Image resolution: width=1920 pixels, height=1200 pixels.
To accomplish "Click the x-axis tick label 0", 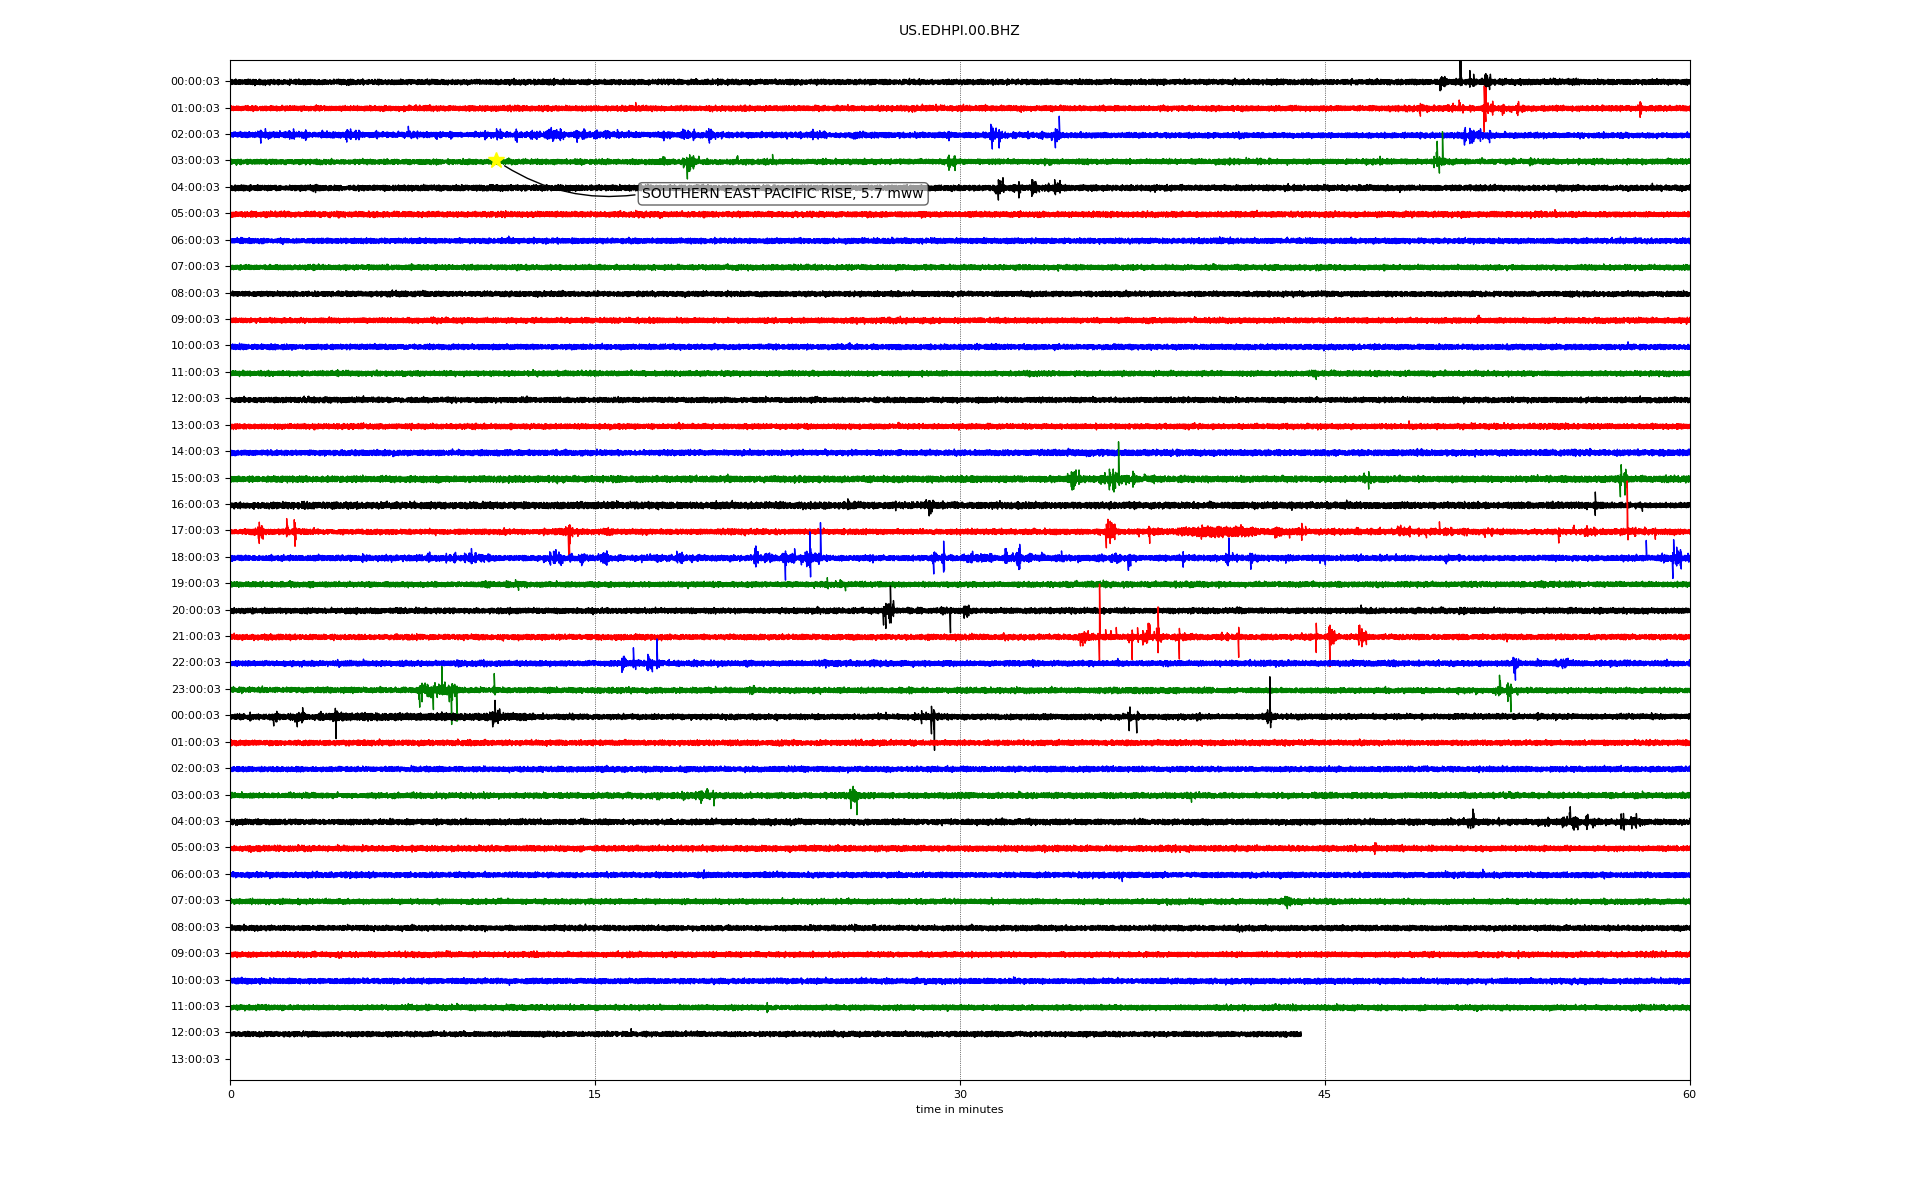I will tap(231, 1094).
